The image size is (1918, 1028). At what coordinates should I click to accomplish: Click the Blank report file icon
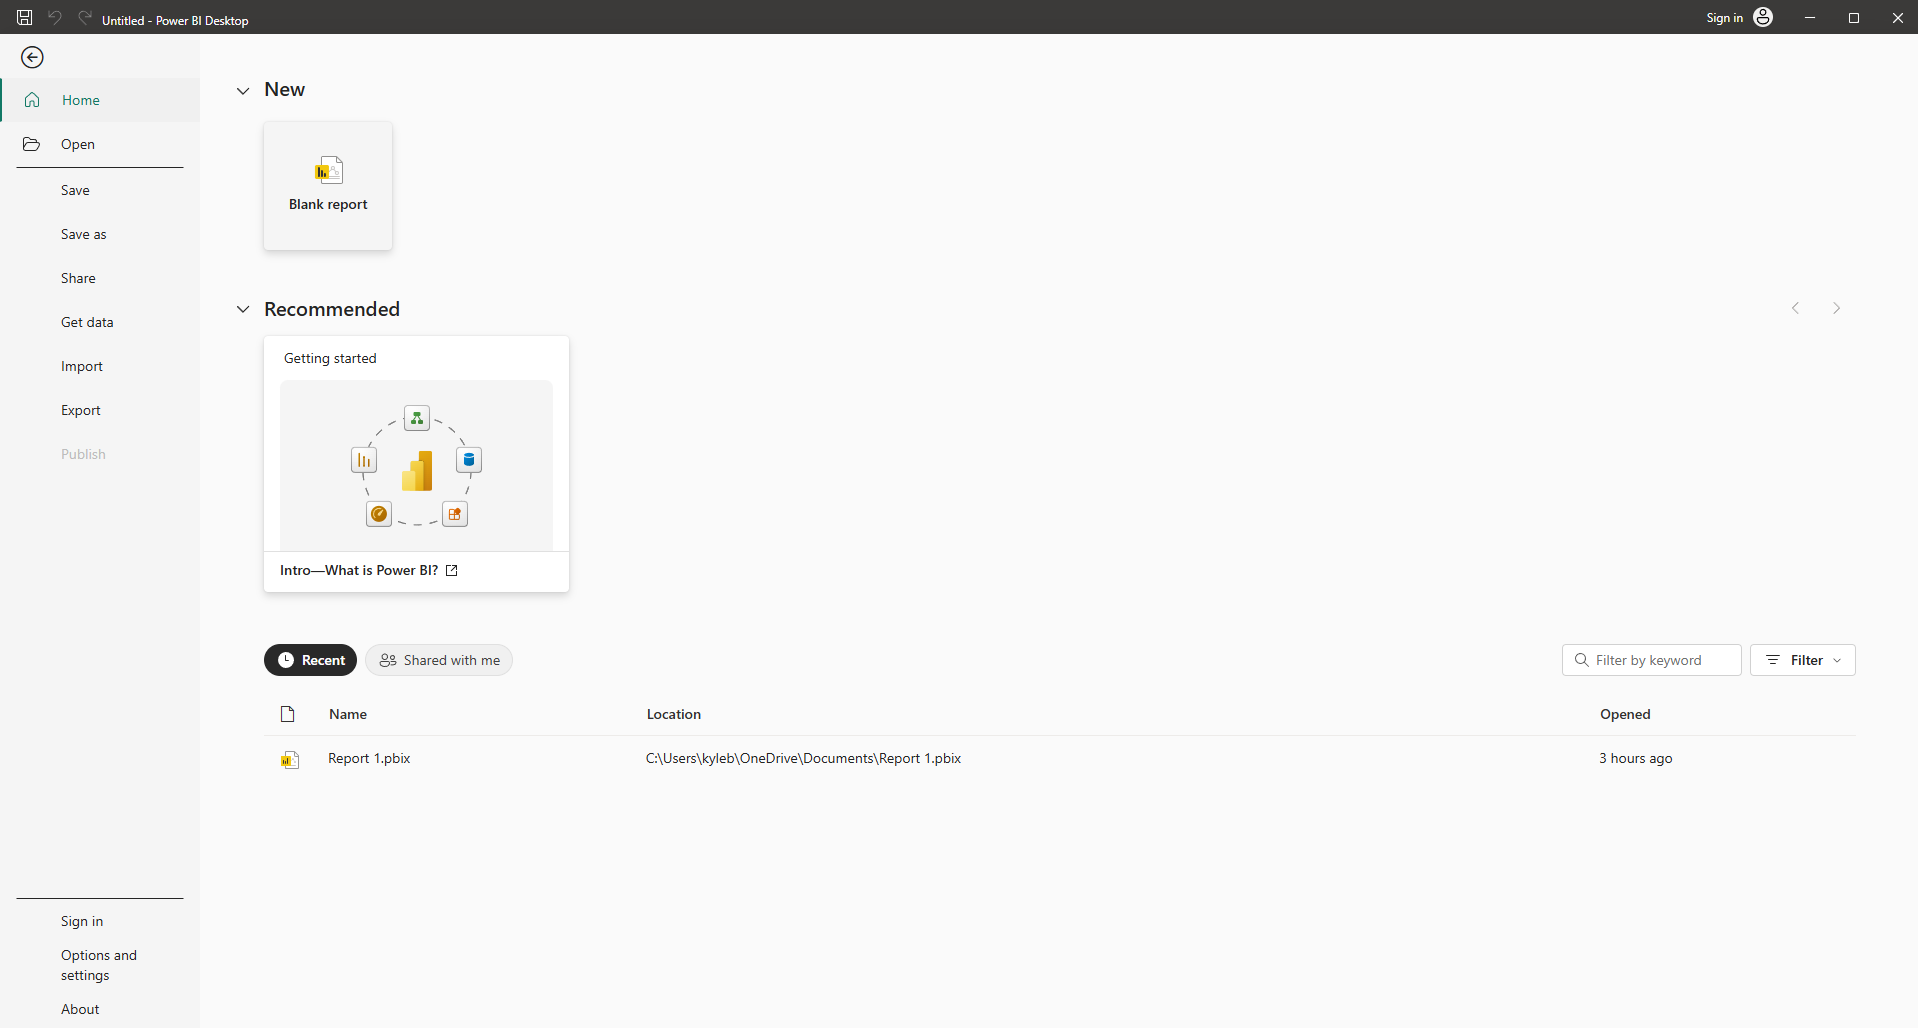328,171
